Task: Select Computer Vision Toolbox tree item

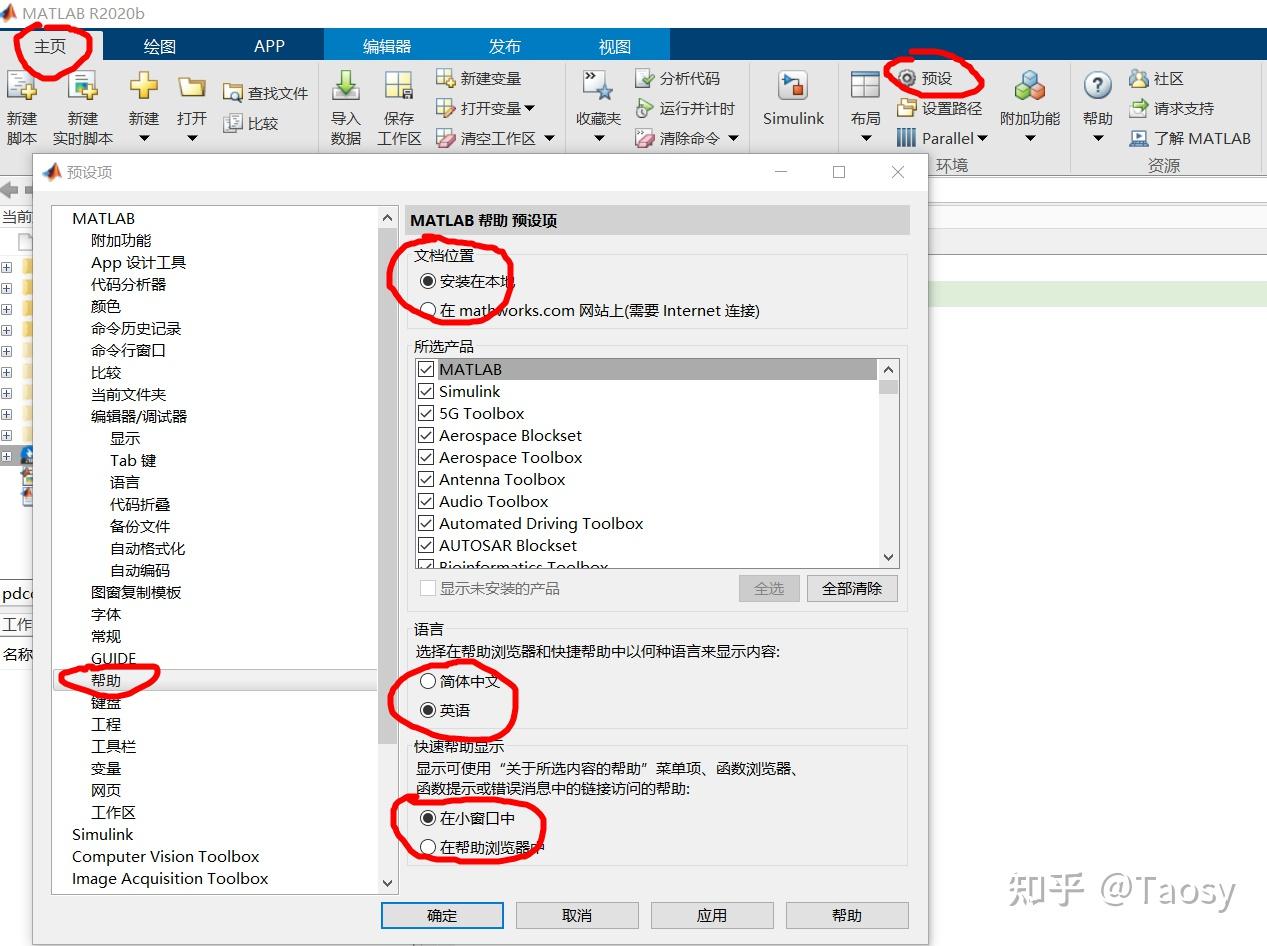Action: pyautogui.click(x=165, y=856)
